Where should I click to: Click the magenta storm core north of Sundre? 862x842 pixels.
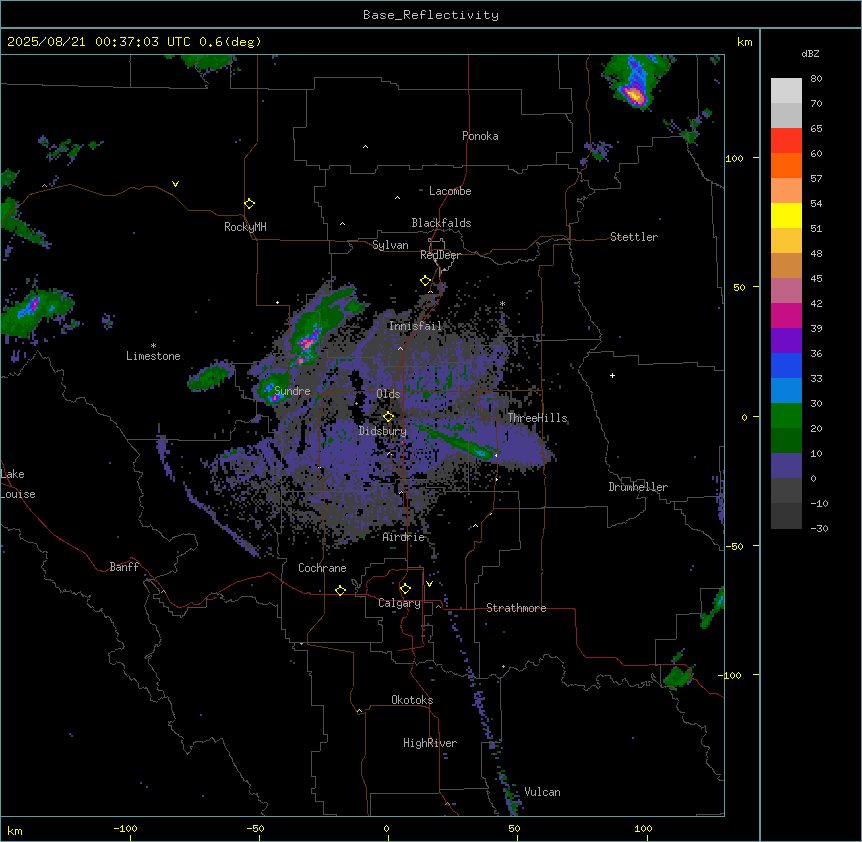(306, 344)
